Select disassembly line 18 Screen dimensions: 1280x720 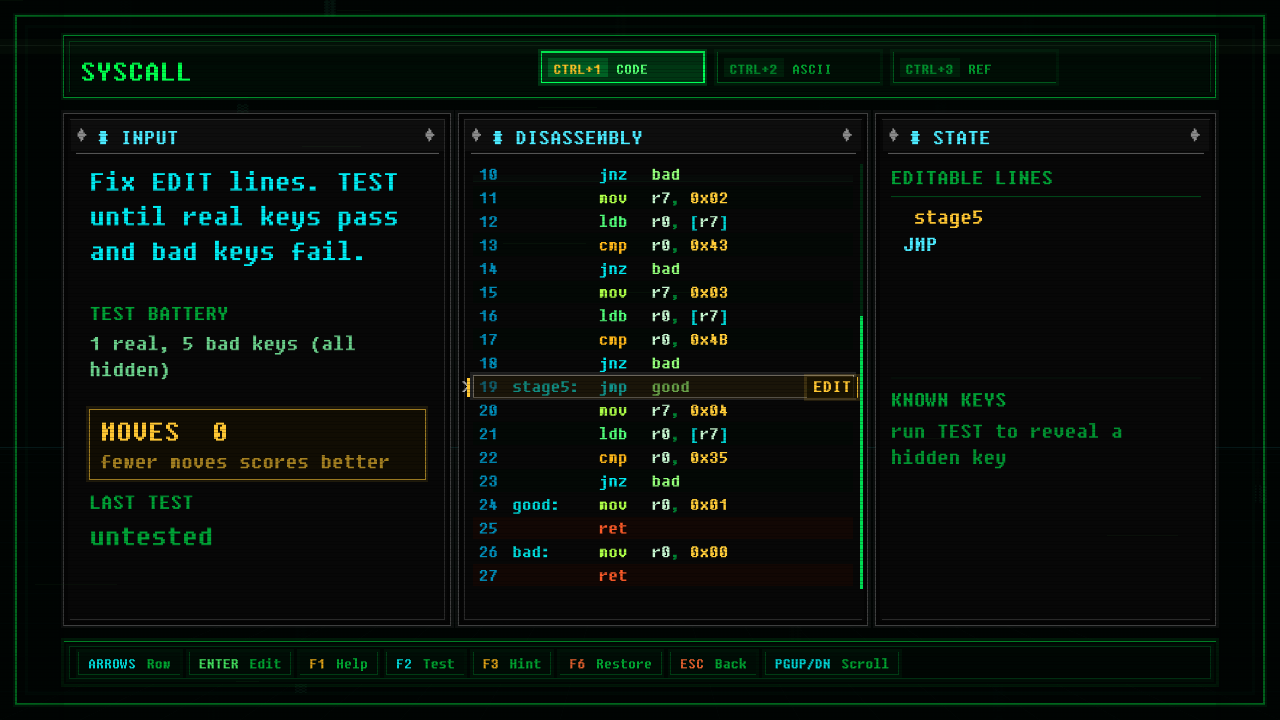tap(664, 363)
